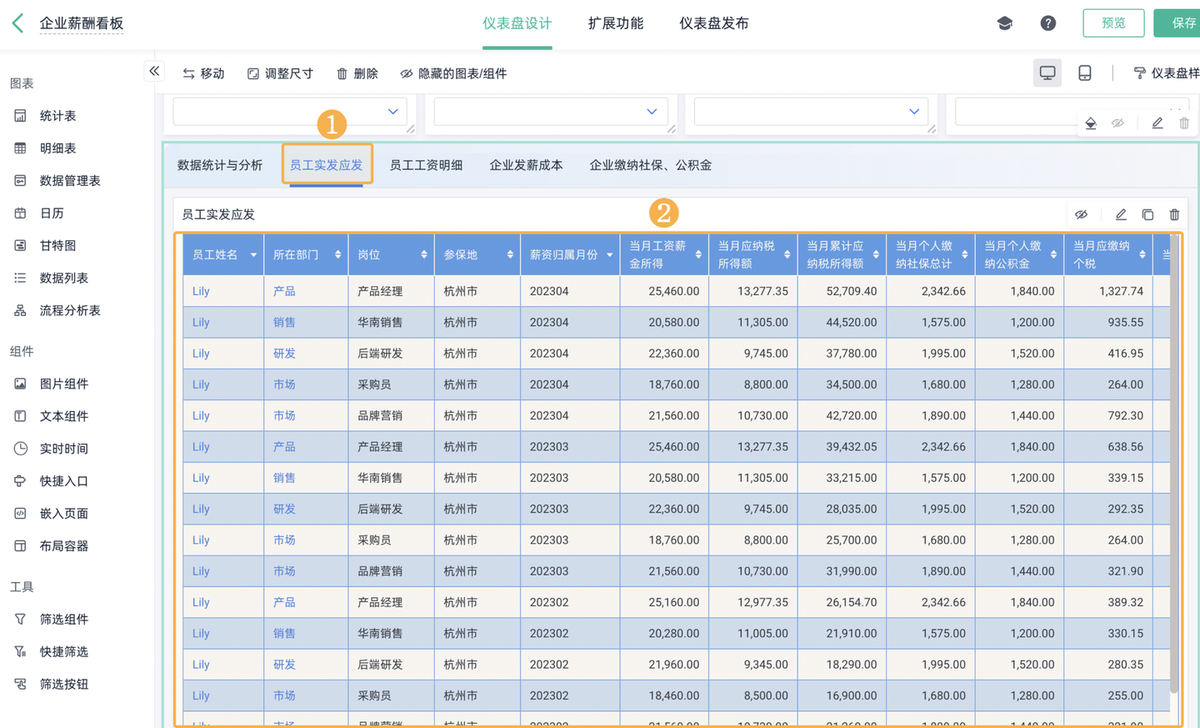Open the graduation cap tutorial icon

click(1005, 23)
